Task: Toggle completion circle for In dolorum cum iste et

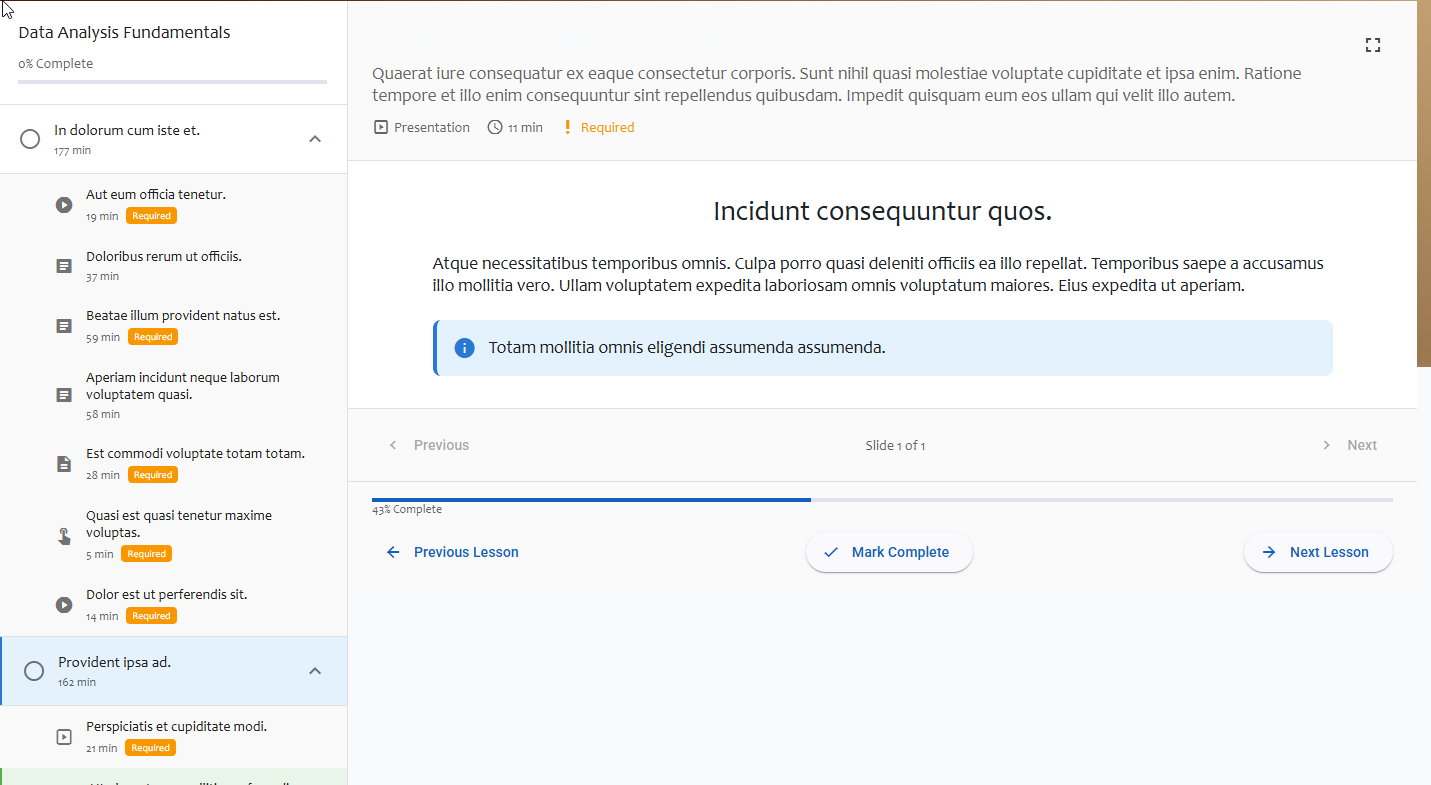Action: point(30,139)
